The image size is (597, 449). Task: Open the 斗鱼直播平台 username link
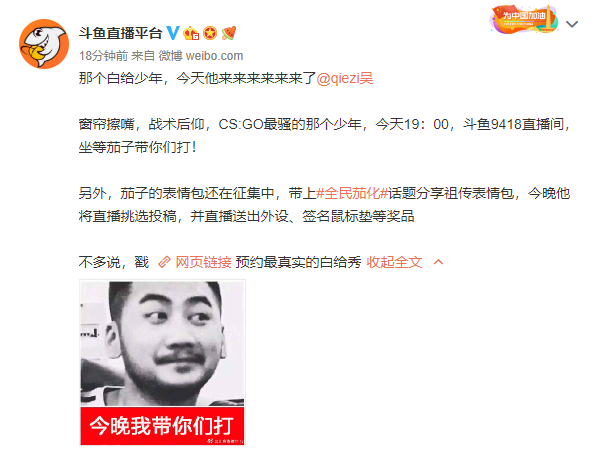click(x=121, y=33)
